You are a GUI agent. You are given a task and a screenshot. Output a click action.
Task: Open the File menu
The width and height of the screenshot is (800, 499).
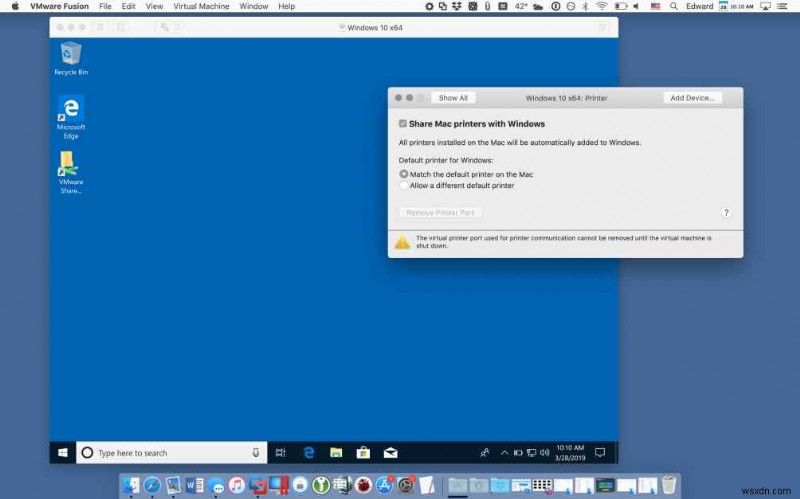pos(105,6)
